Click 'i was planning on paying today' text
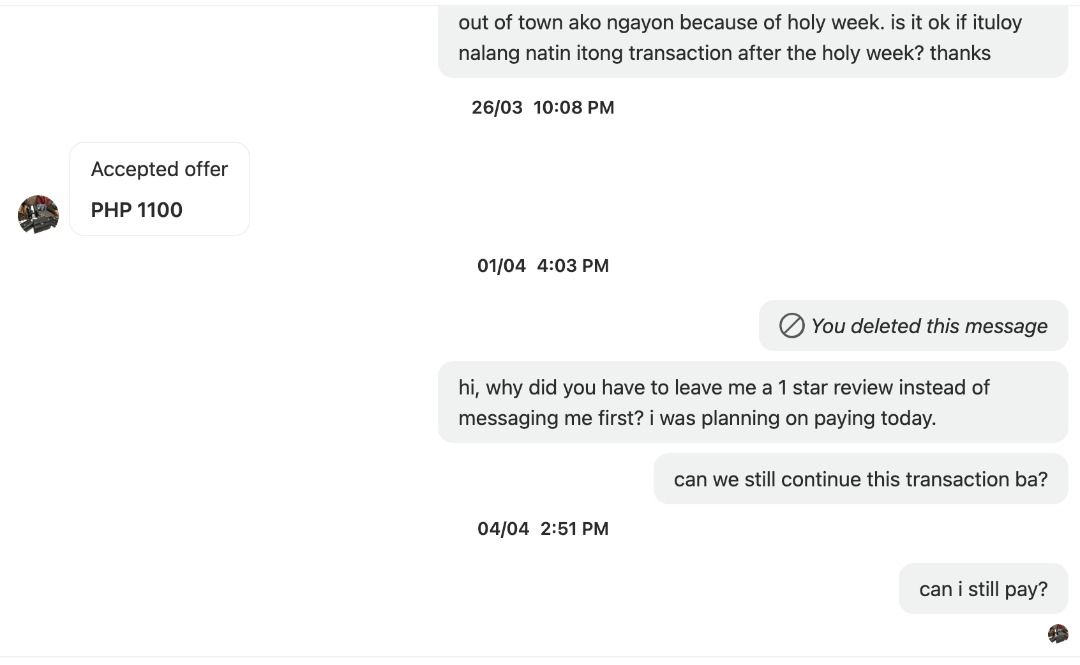 (x=792, y=418)
